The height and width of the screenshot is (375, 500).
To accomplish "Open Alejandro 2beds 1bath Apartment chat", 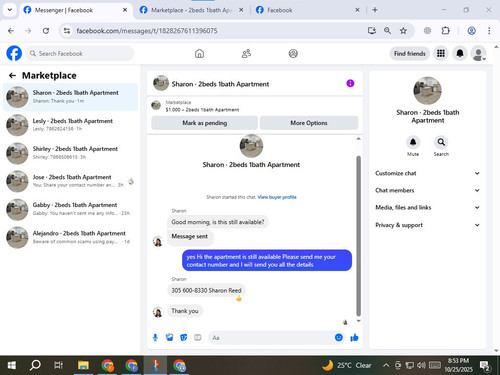I will click(x=70, y=237).
